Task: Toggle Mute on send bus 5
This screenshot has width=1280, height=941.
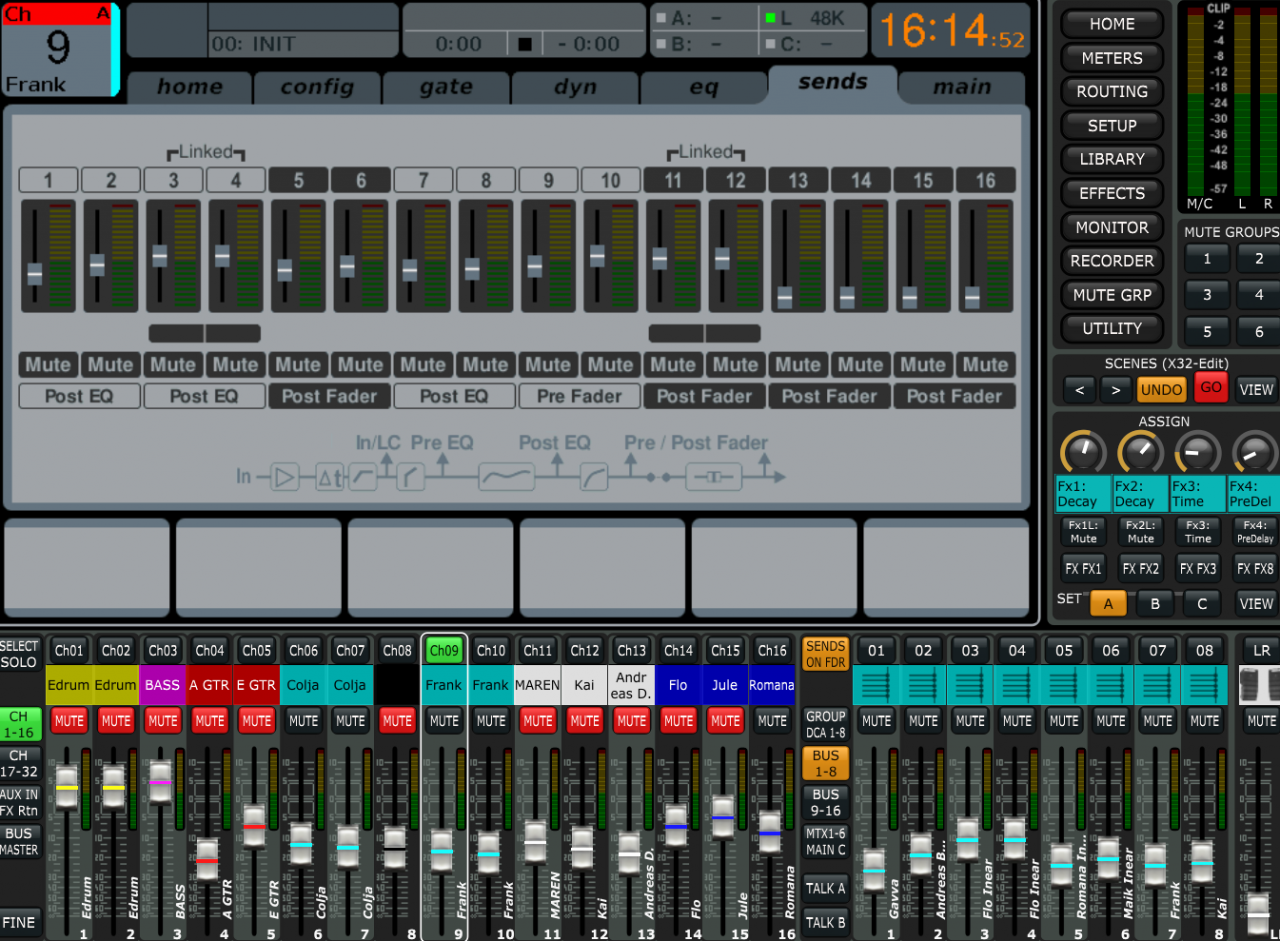Action: pos(298,365)
